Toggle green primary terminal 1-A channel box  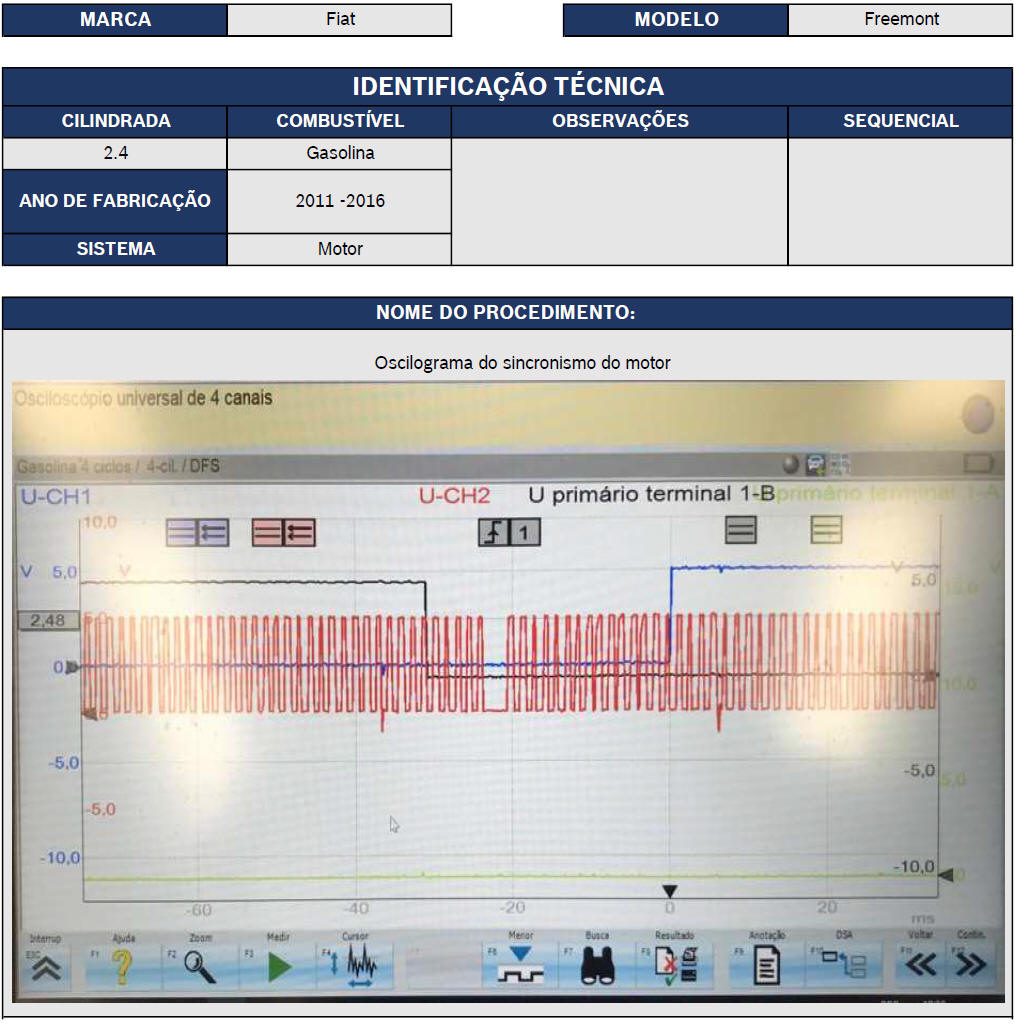pyautogui.click(x=826, y=530)
